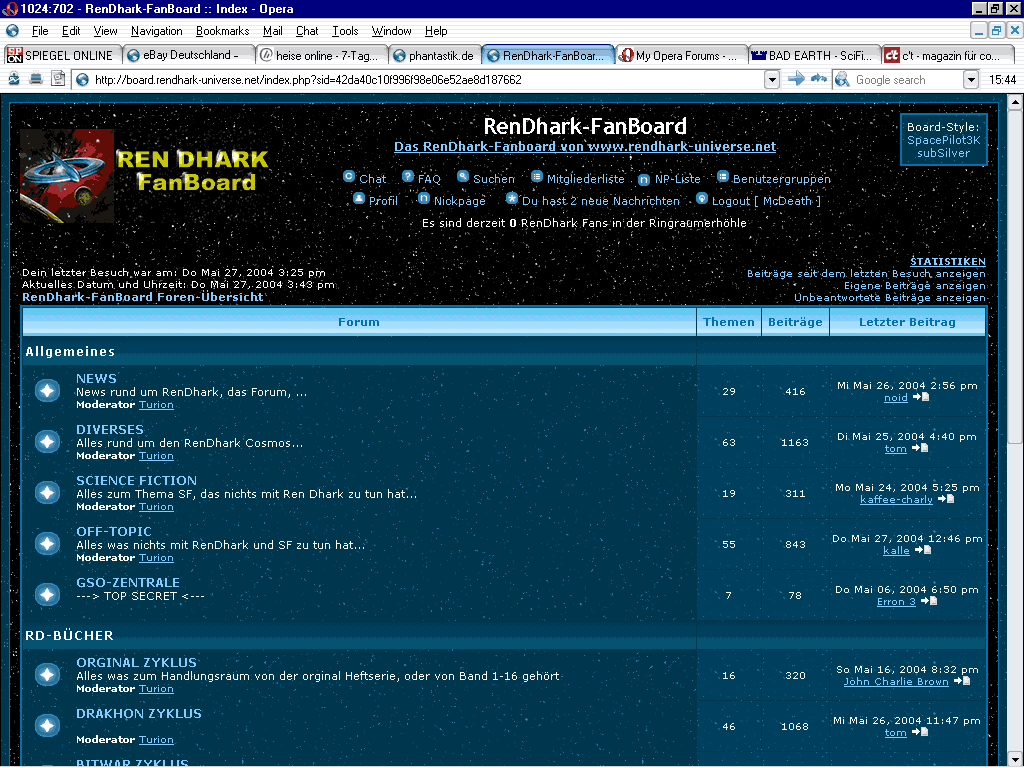Click the STATISTIKEN link

click(947, 261)
